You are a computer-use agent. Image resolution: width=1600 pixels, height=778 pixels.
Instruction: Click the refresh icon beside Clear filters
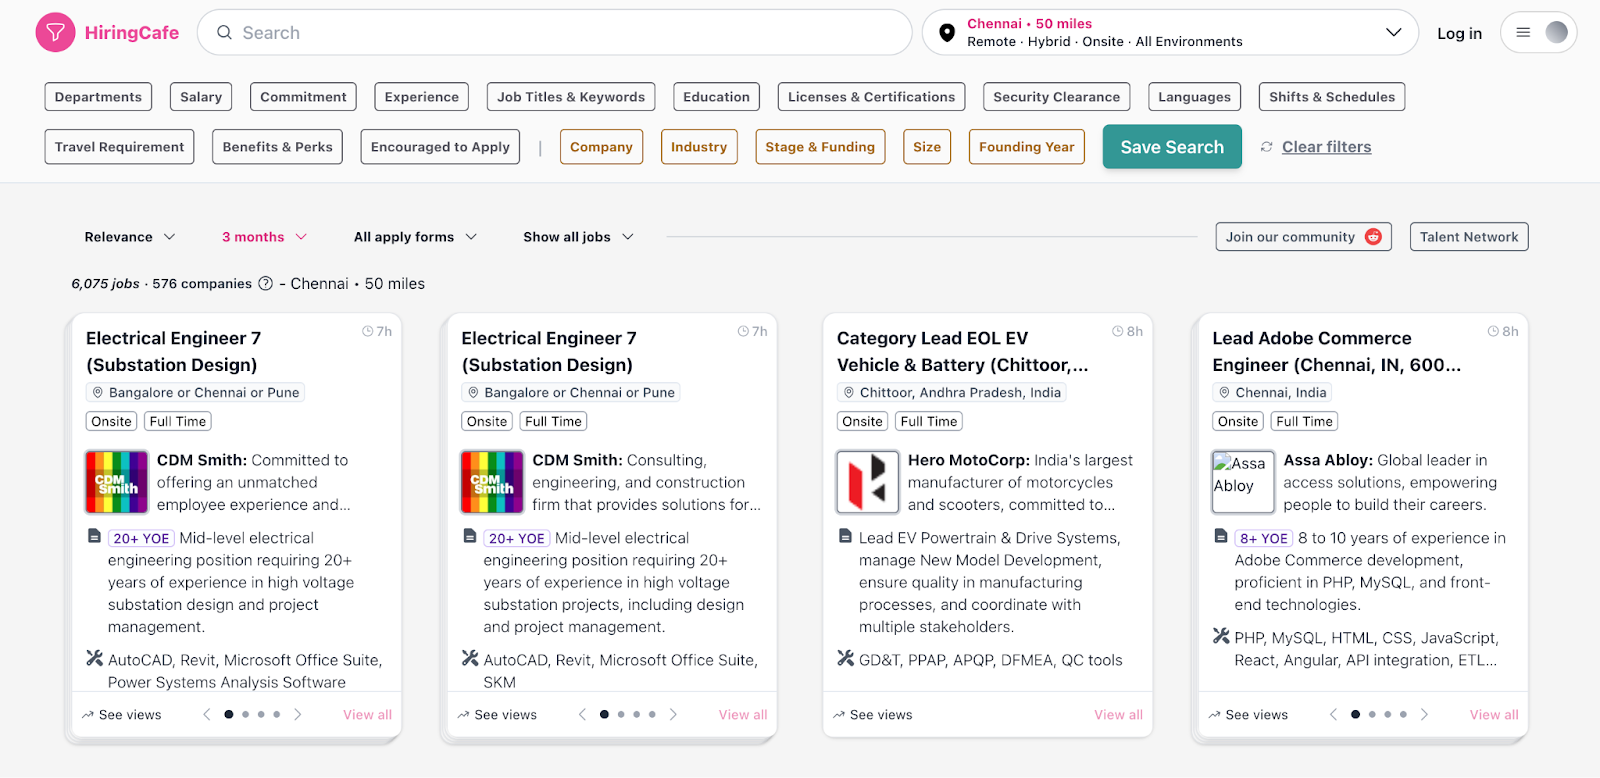1267,147
